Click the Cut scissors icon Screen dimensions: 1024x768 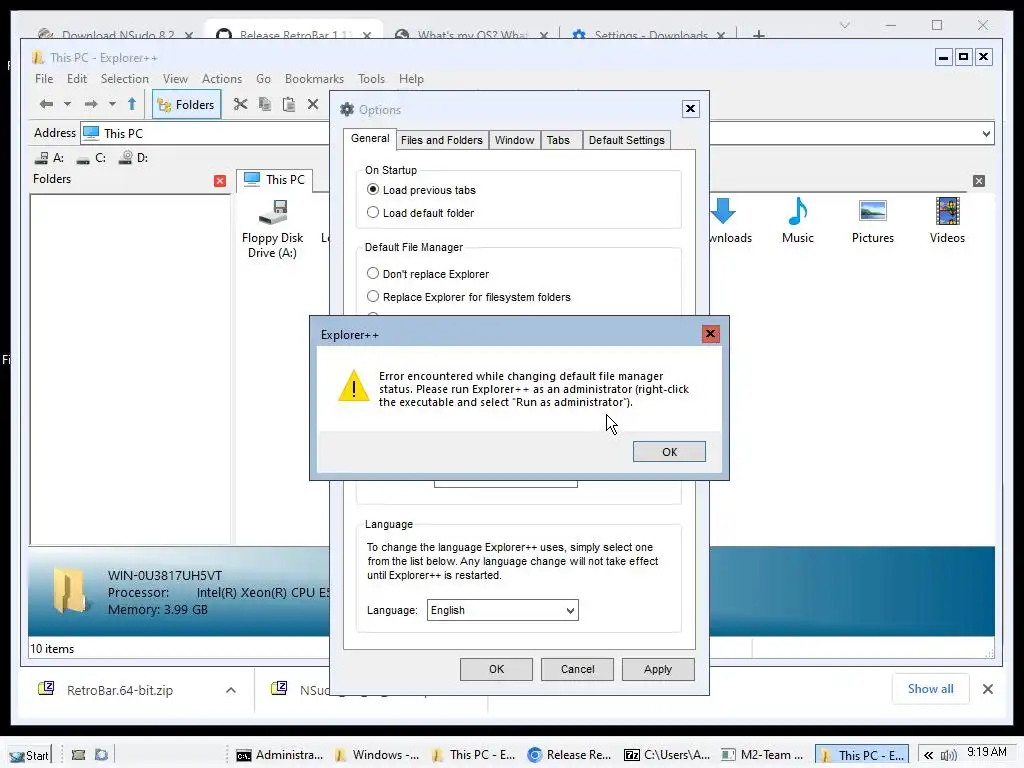[x=240, y=104]
